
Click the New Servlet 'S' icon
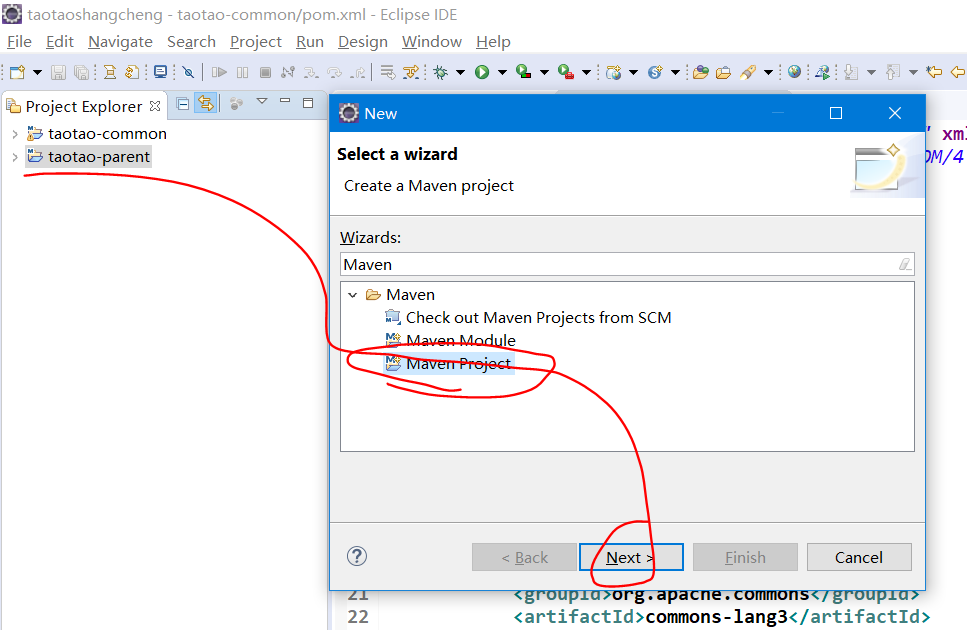[655, 72]
